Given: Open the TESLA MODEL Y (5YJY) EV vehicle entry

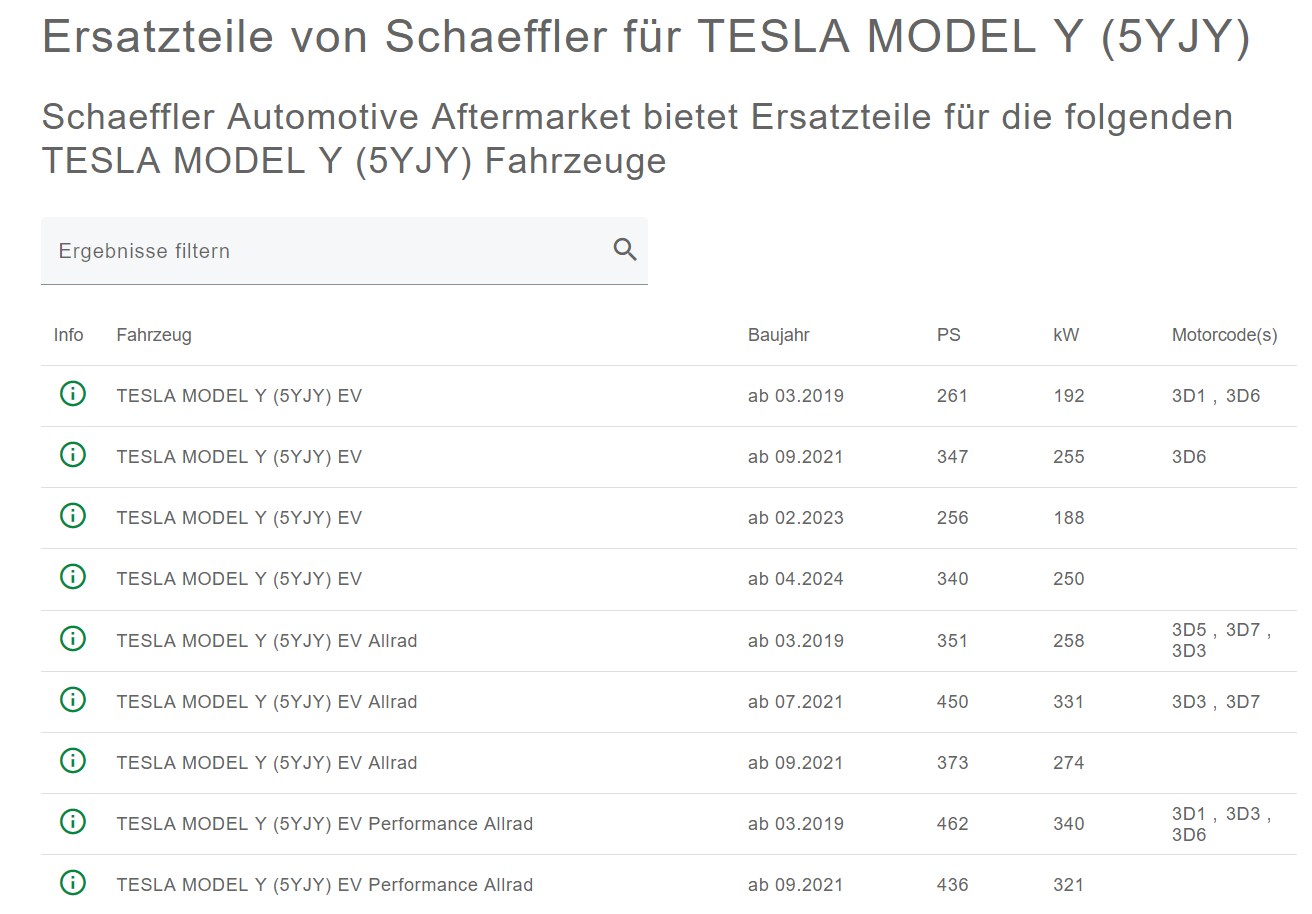Looking at the screenshot, I should pos(239,395).
